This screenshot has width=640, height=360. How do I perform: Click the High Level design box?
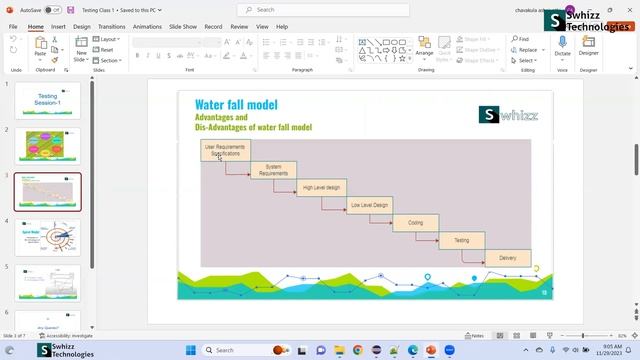coord(322,187)
